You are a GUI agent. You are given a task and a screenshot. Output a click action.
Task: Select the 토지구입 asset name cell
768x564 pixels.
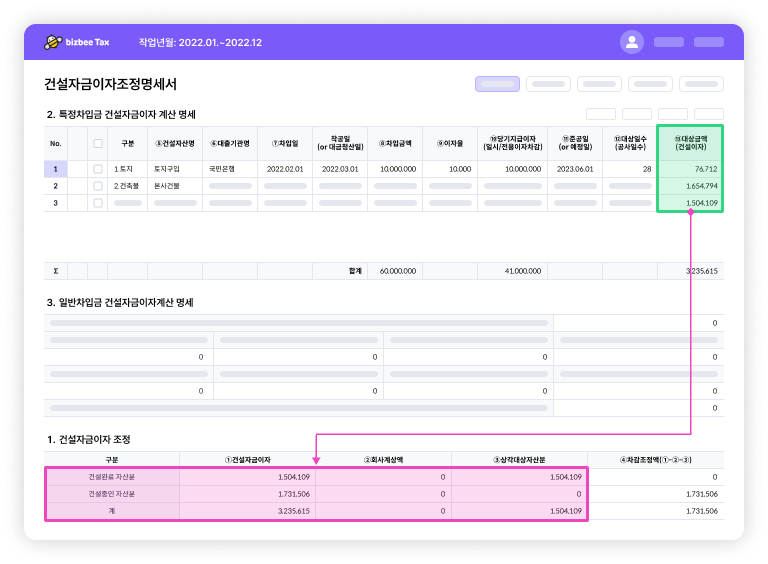tap(167, 169)
